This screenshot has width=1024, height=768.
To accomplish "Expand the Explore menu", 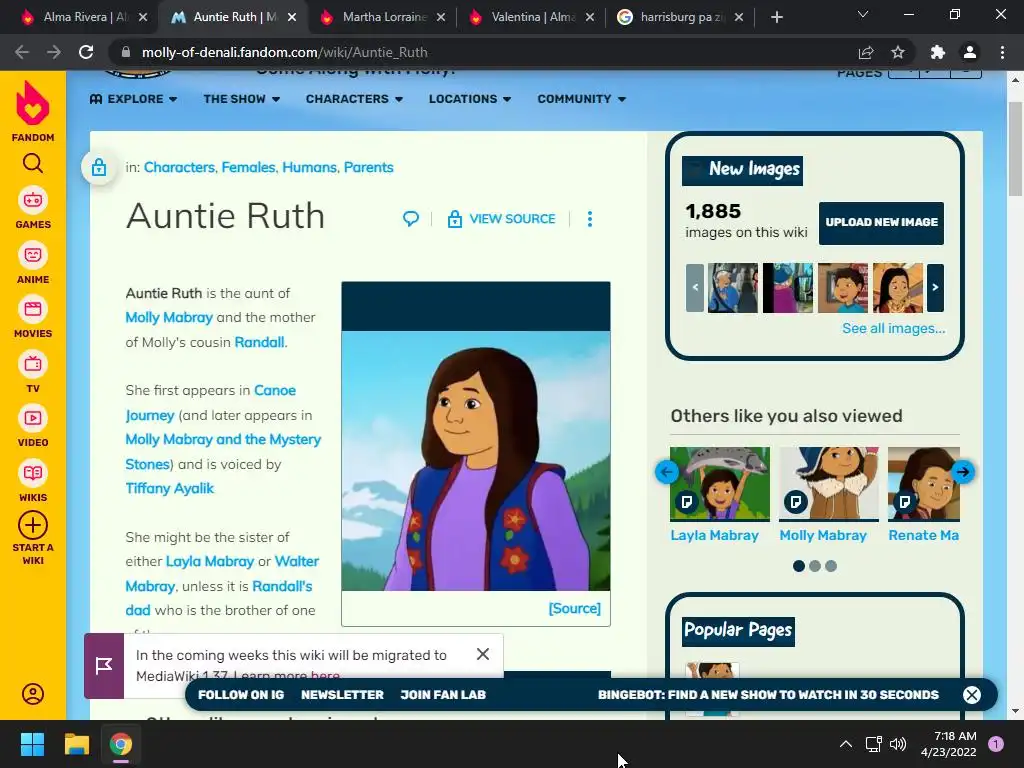I will (x=133, y=99).
